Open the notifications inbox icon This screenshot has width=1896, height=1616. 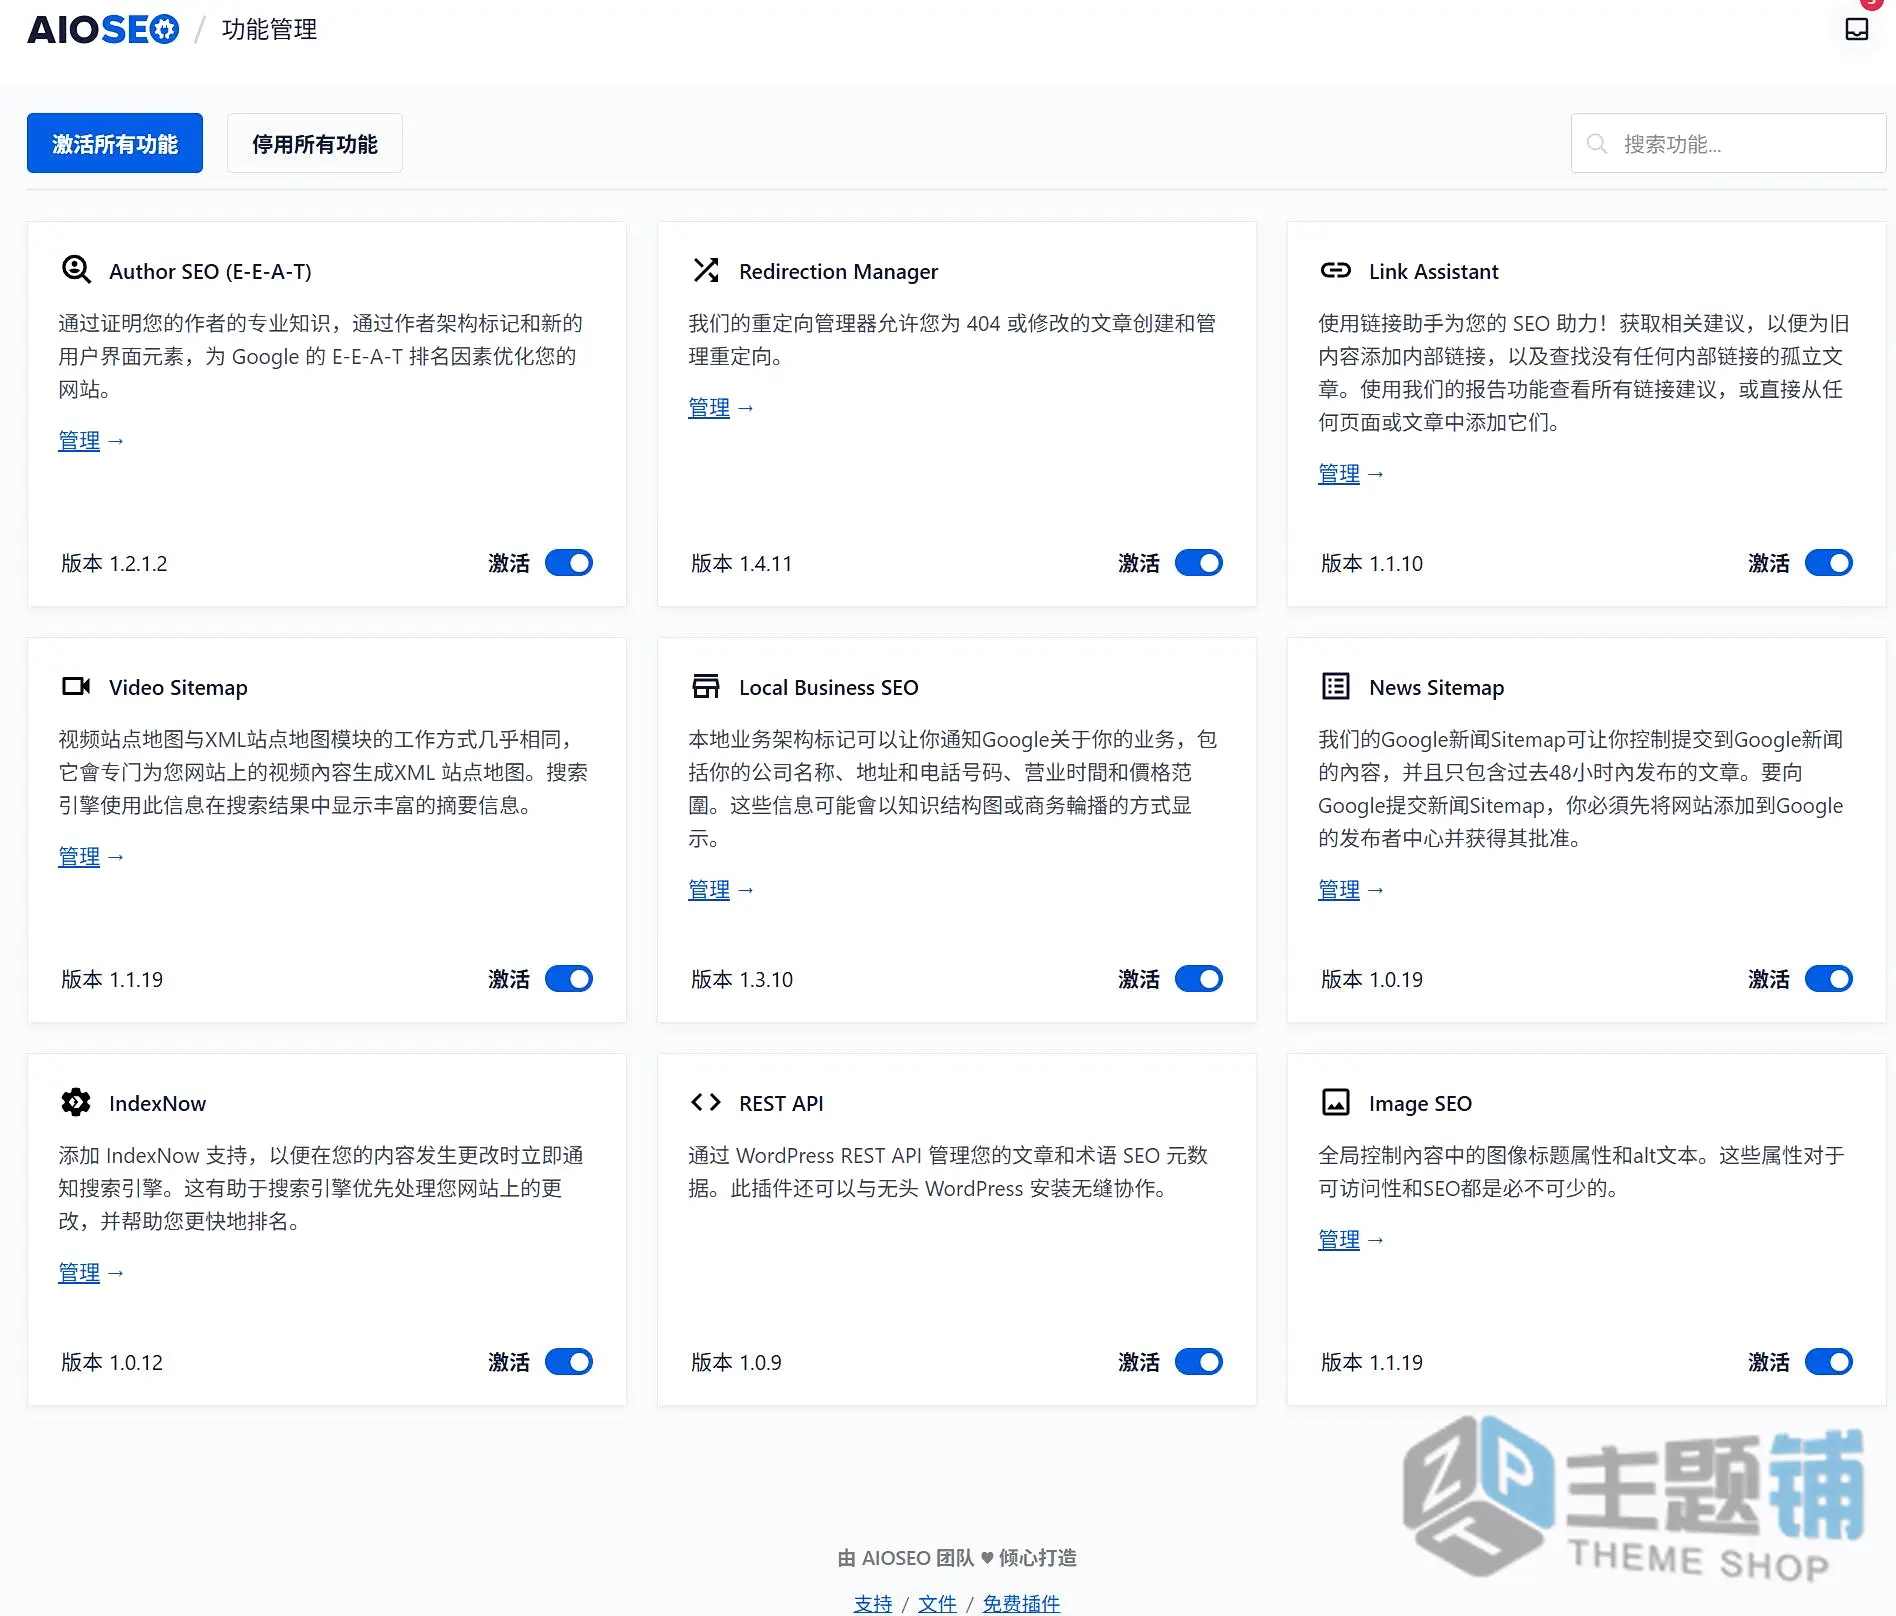(x=1857, y=29)
